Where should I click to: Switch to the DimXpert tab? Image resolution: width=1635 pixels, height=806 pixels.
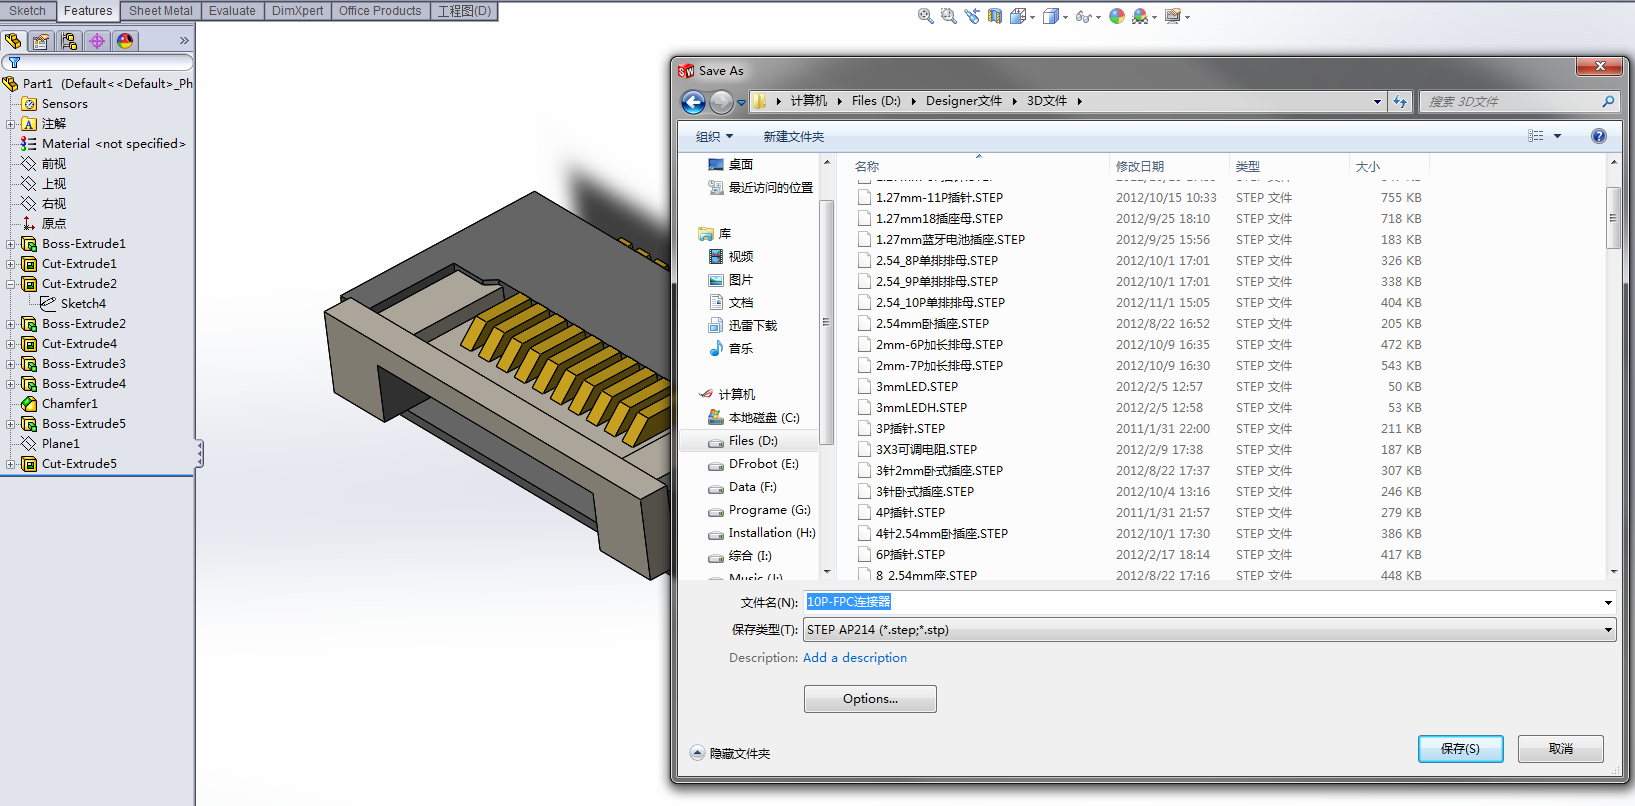(x=298, y=11)
